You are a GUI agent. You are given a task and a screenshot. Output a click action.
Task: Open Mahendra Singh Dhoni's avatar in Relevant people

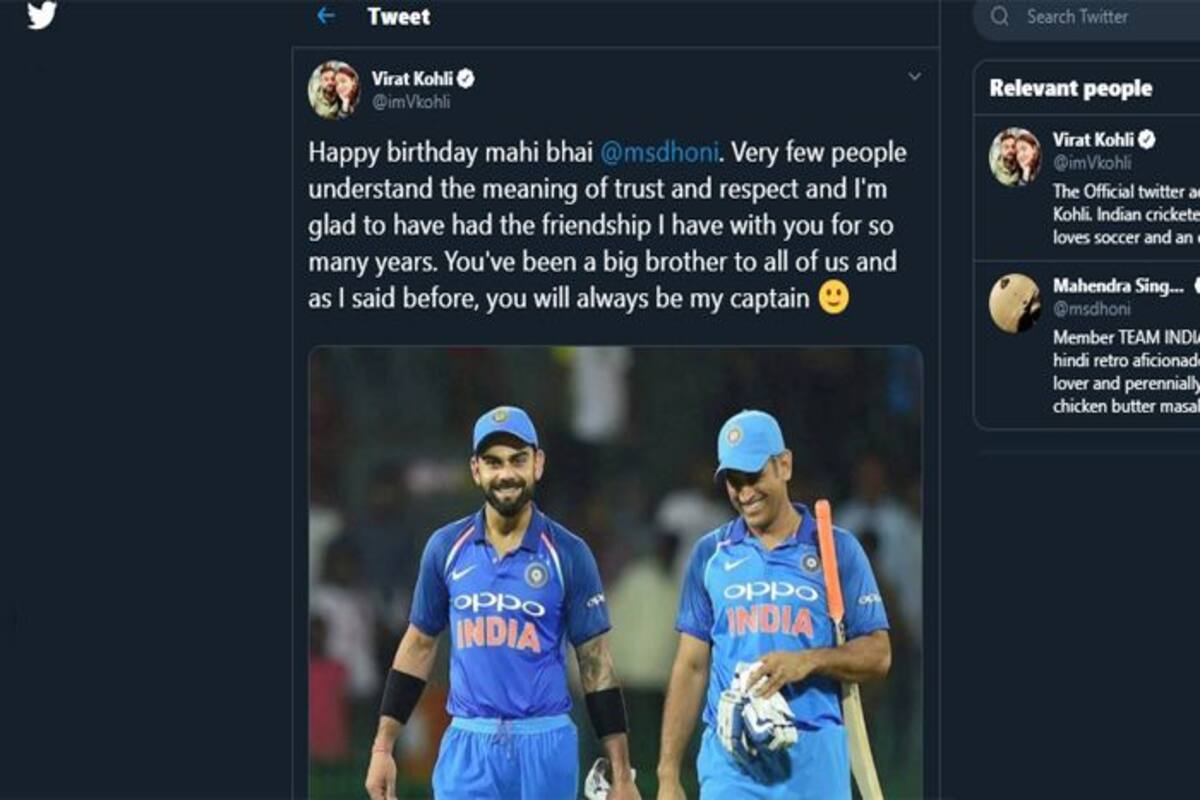tap(1015, 303)
